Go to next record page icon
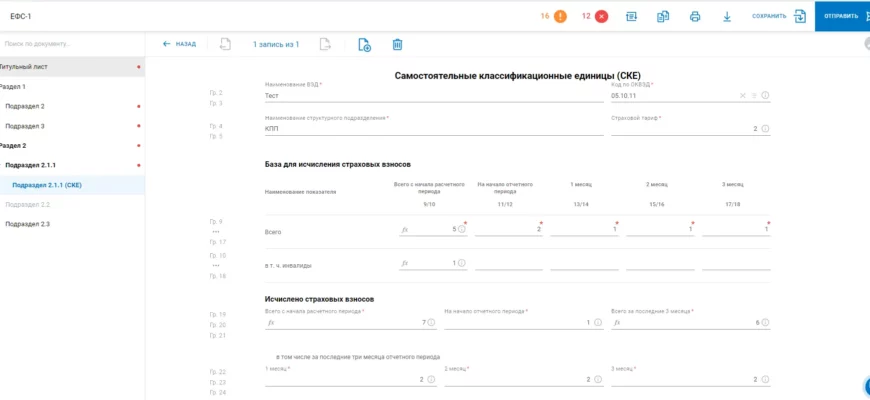Image resolution: width=870 pixels, height=400 pixels. point(325,44)
